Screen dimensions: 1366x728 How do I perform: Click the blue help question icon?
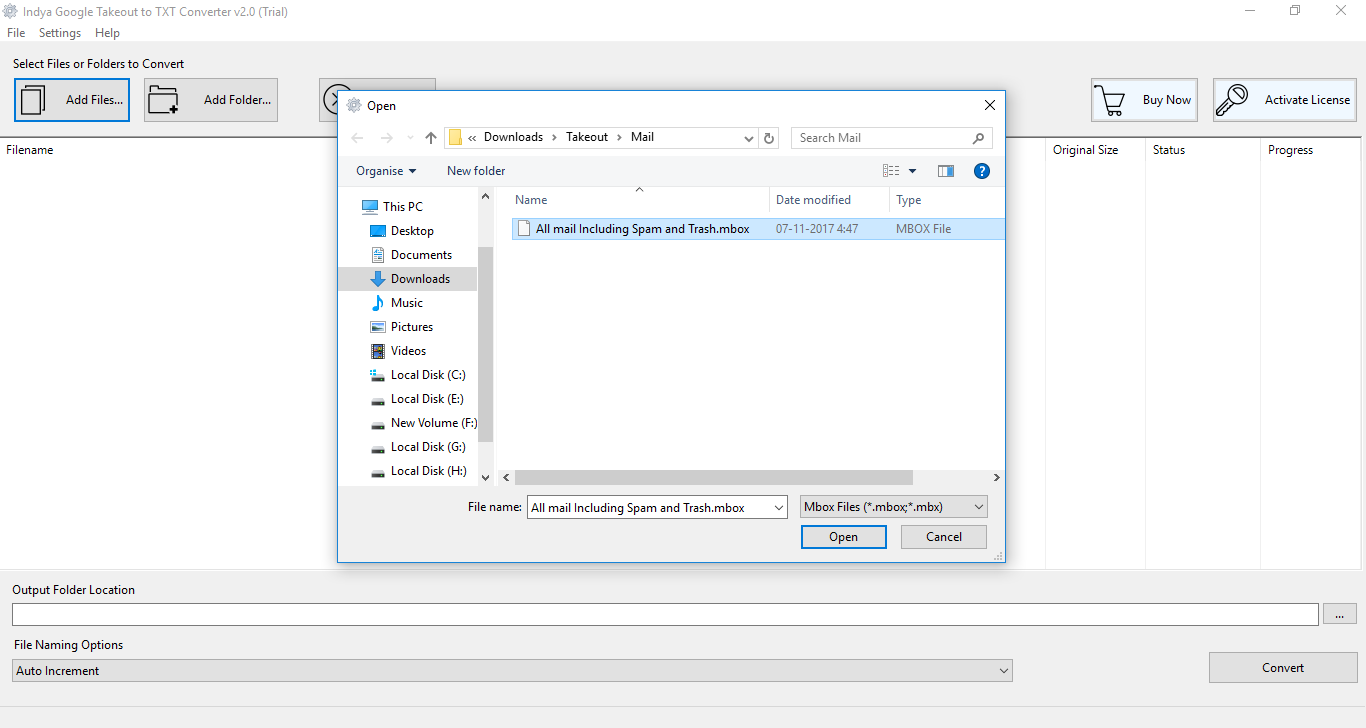982,171
